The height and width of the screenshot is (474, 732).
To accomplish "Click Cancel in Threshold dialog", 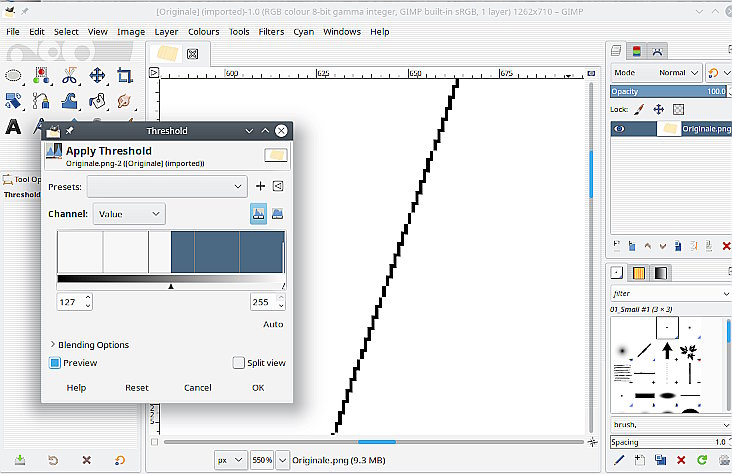I will (x=197, y=388).
